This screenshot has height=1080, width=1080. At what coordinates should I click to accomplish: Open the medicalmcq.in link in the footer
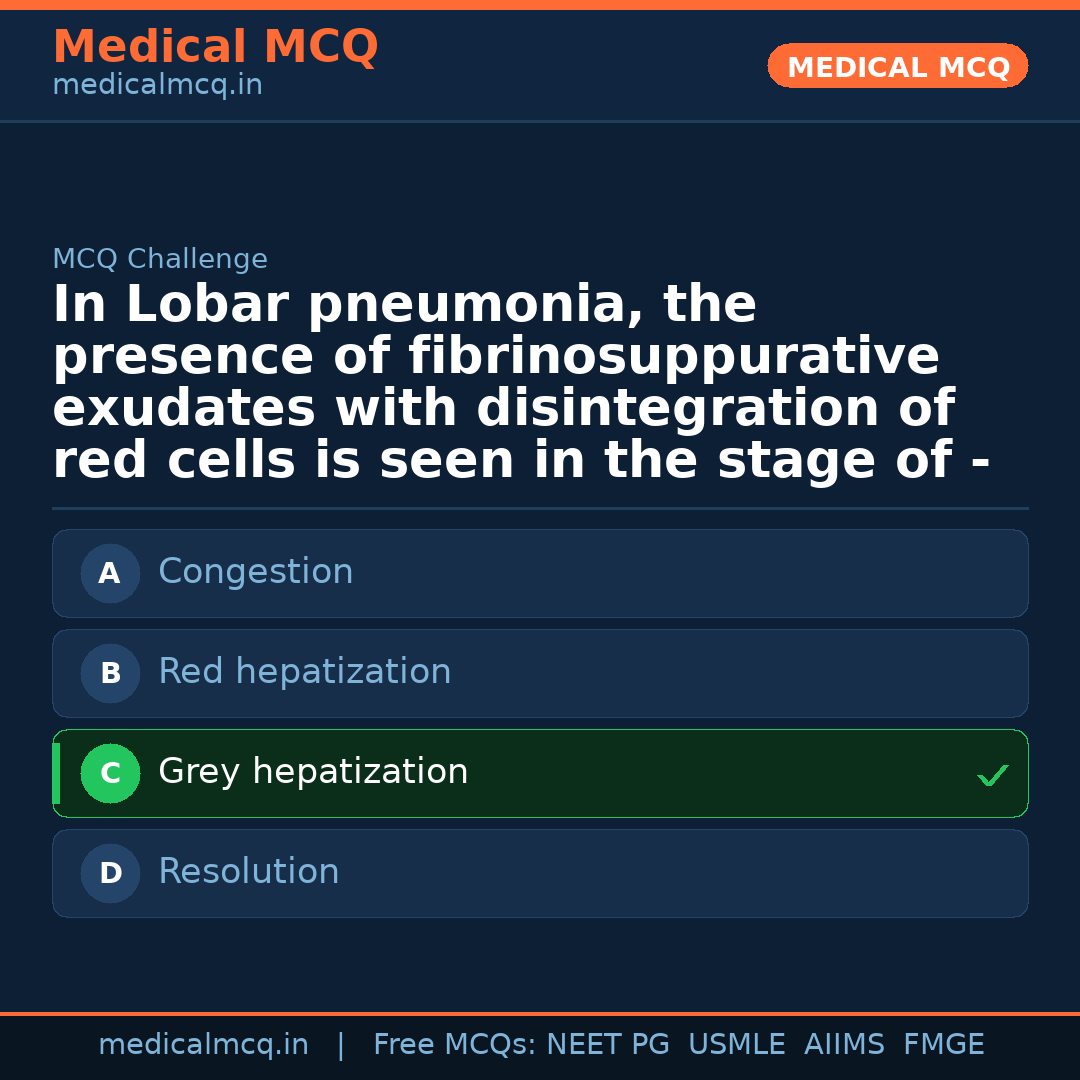[203, 1045]
